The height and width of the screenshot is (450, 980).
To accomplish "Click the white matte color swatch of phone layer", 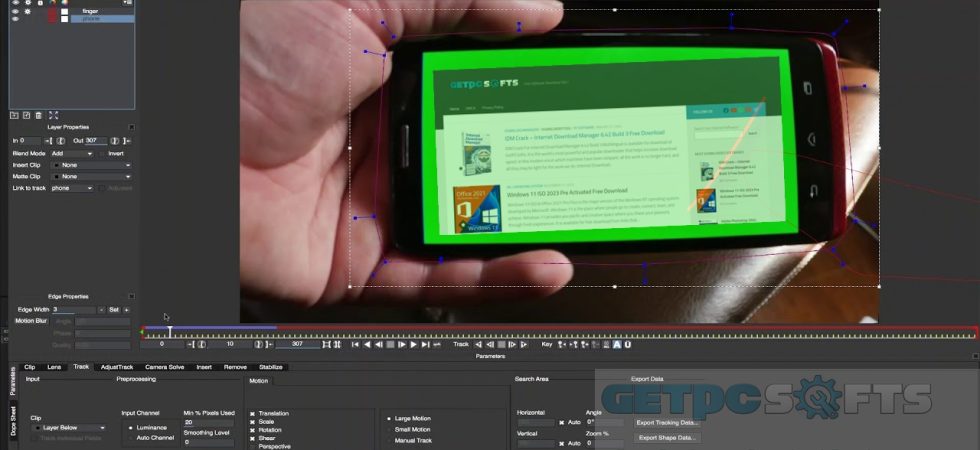I will point(64,19).
